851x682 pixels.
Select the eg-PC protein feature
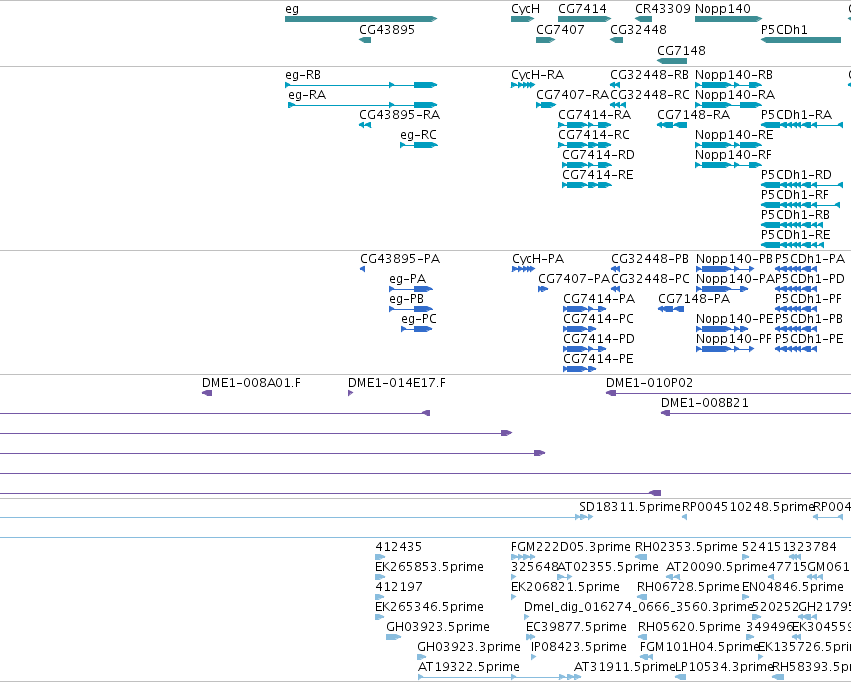coord(417,329)
